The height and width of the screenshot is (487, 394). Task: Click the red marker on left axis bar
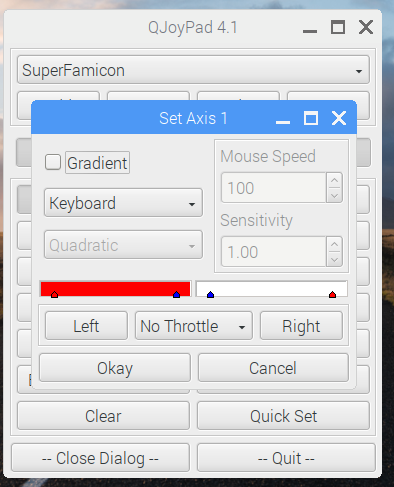point(54,294)
